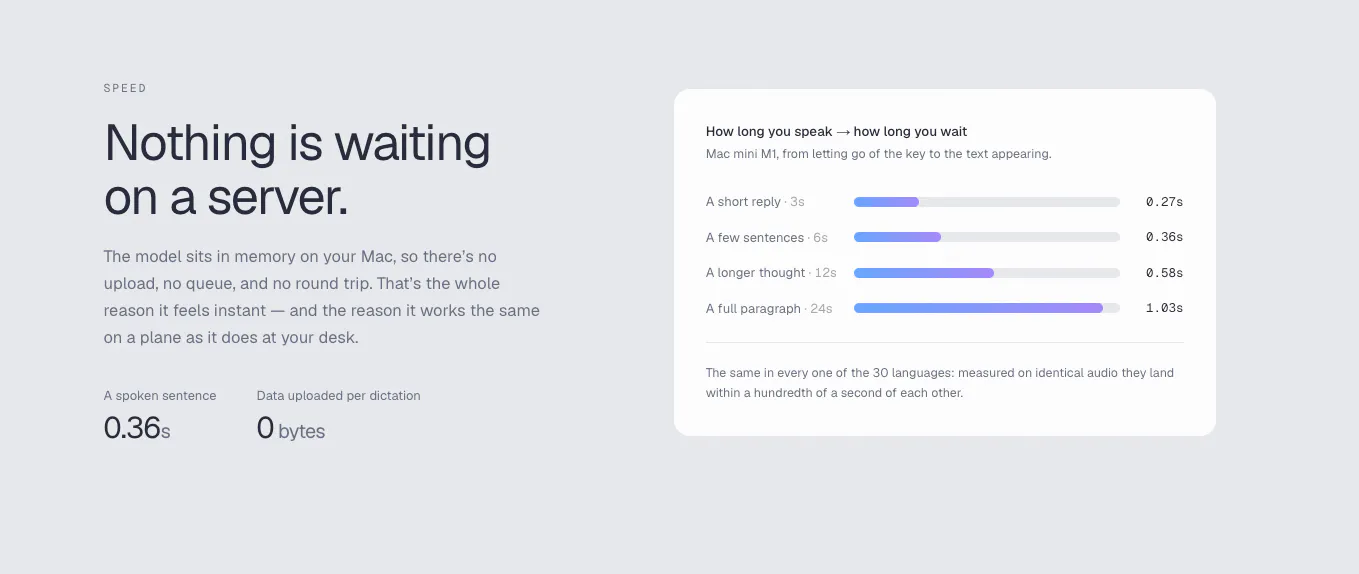Click the 'How long you speak → how long you wait' title
This screenshot has width=1359, height=574.
(837, 131)
